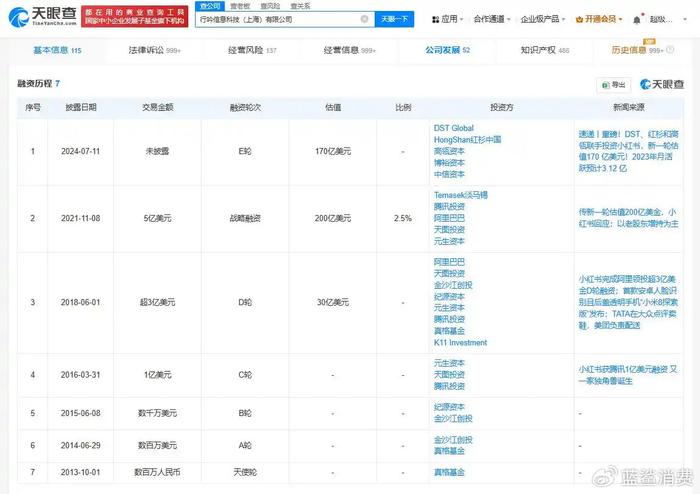The image size is (700, 494).
Task: Clear the search box with the X icon
Action: pos(364,19)
